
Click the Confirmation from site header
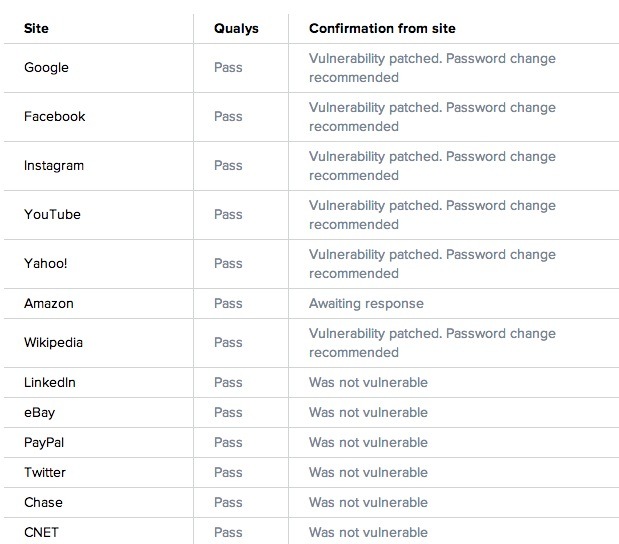tap(381, 28)
